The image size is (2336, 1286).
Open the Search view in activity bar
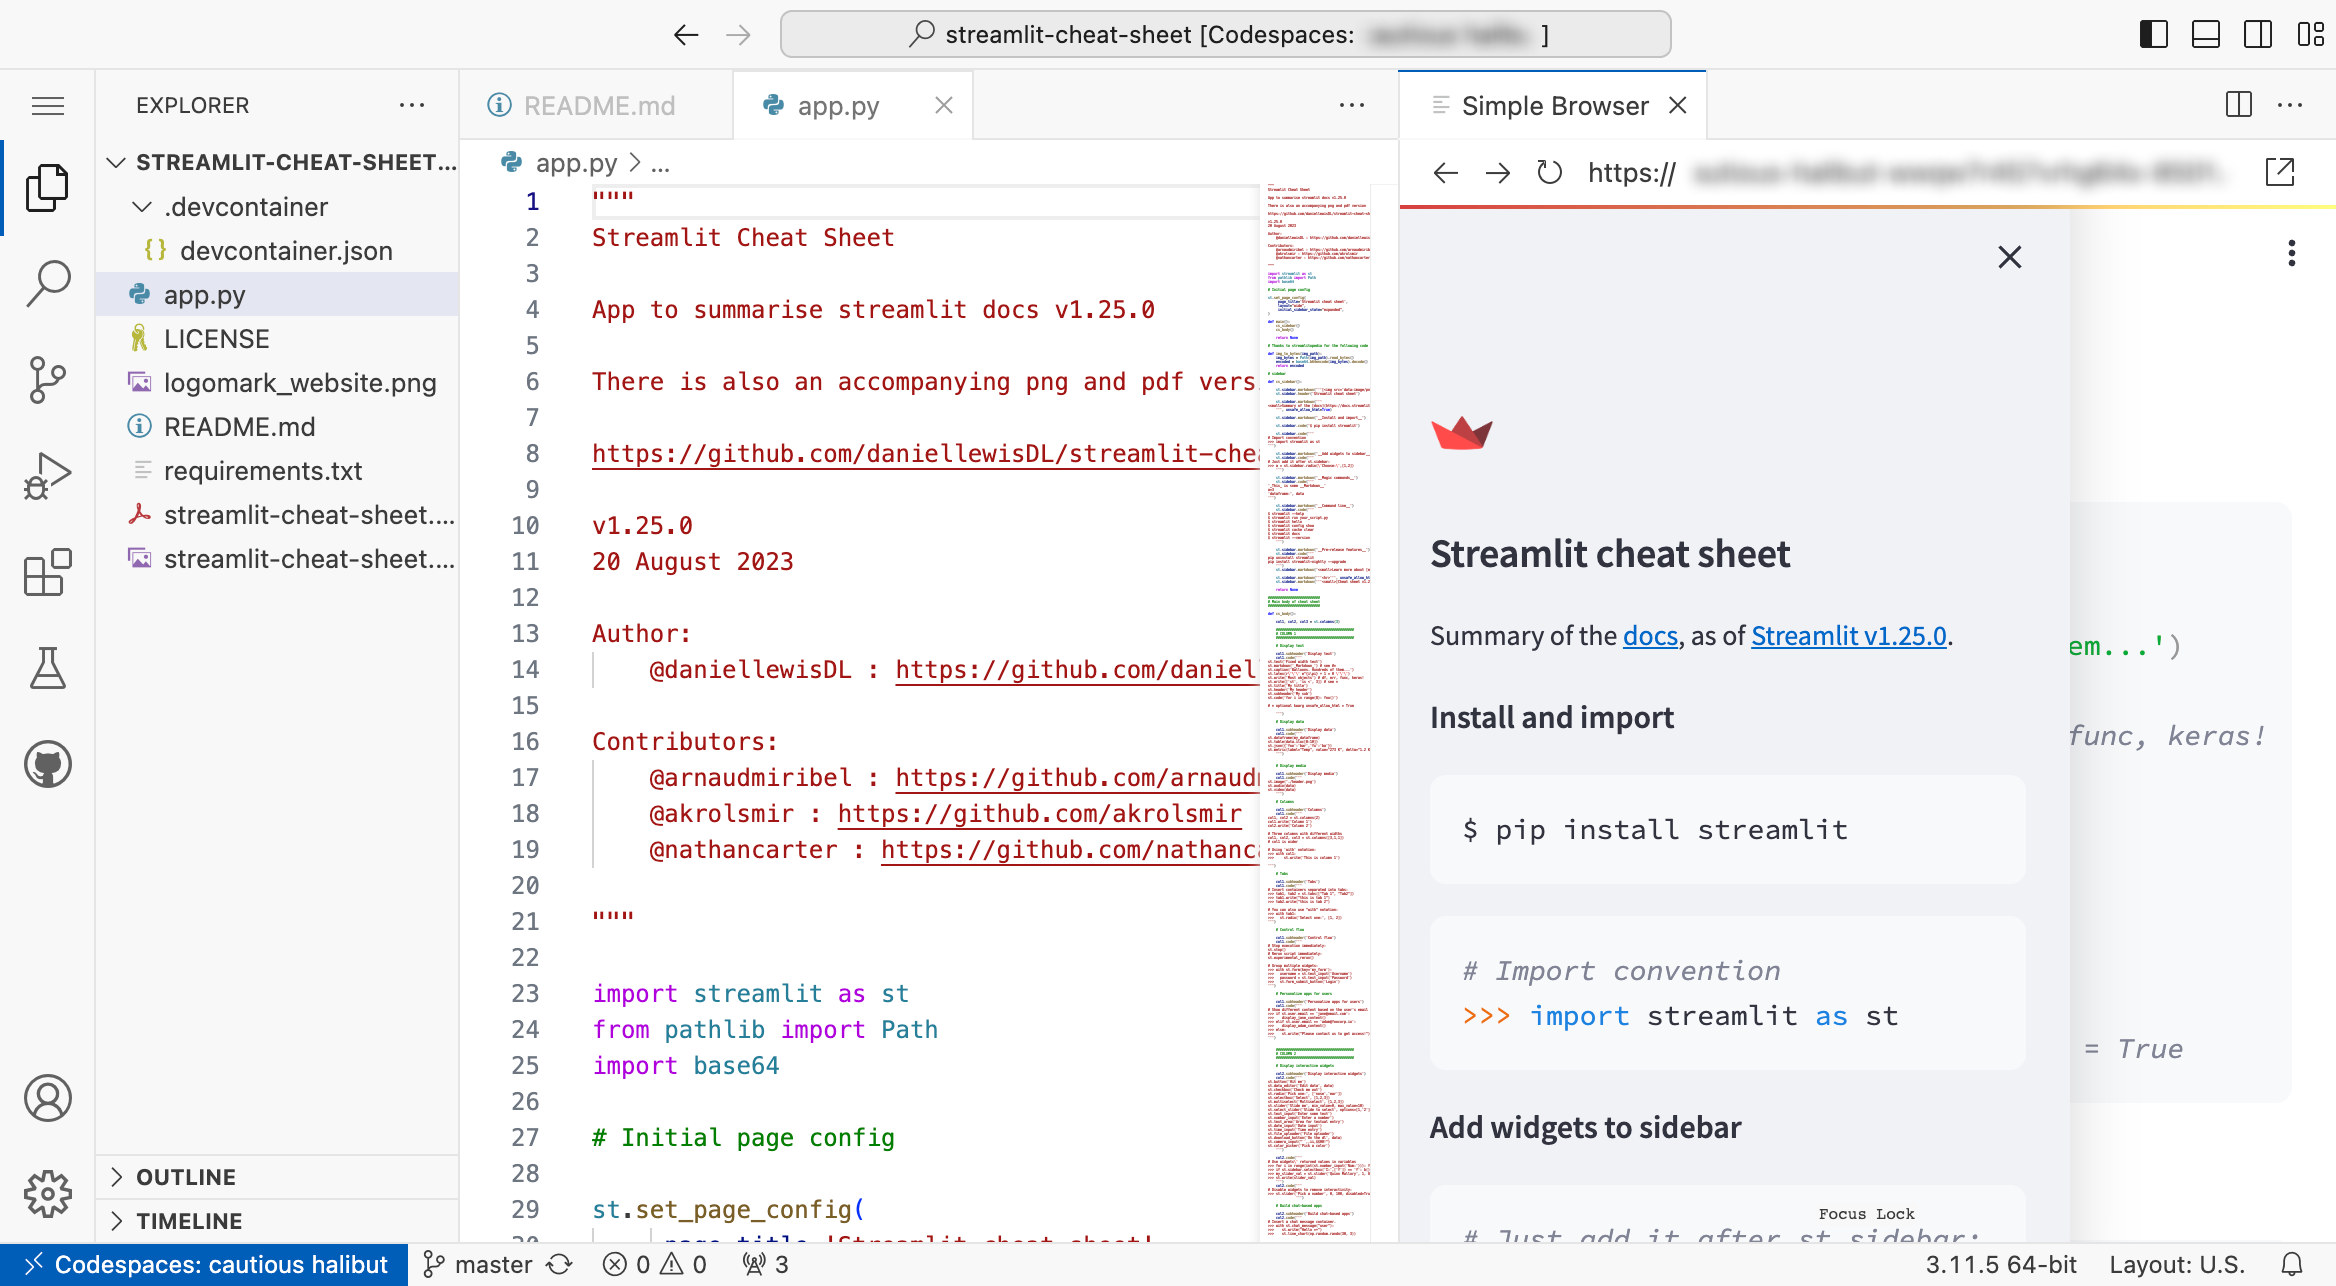(x=47, y=284)
